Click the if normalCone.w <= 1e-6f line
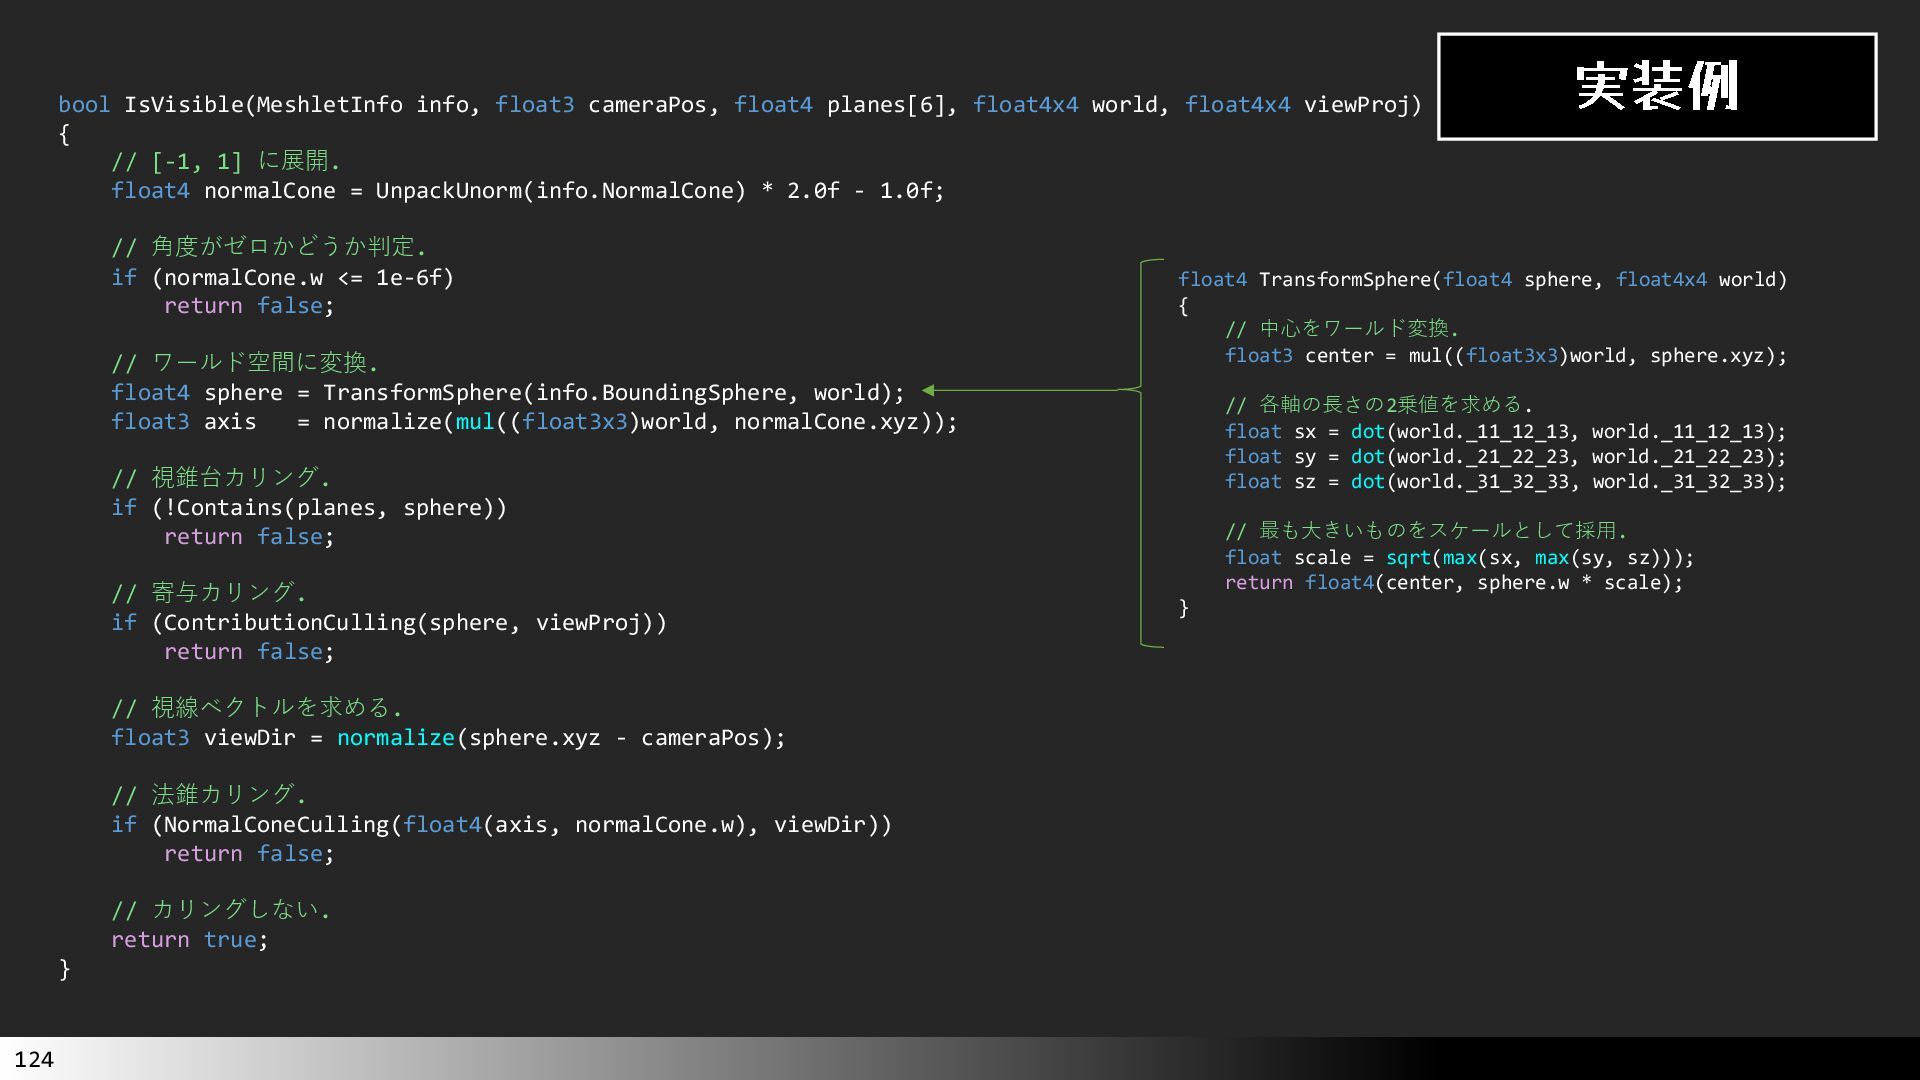The width and height of the screenshot is (1920, 1080). coord(283,278)
